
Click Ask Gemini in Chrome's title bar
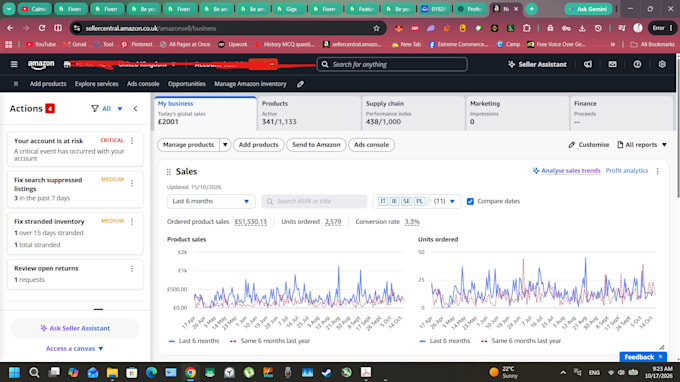tap(588, 9)
